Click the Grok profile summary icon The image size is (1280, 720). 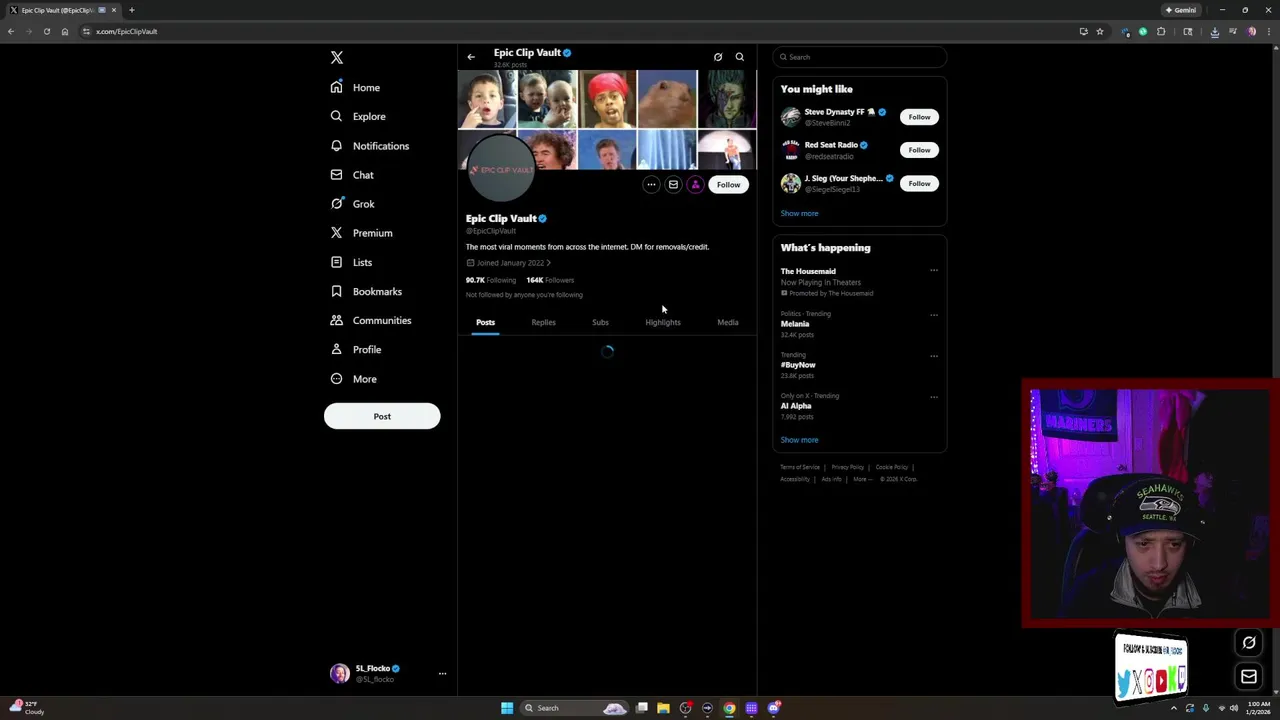718,57
